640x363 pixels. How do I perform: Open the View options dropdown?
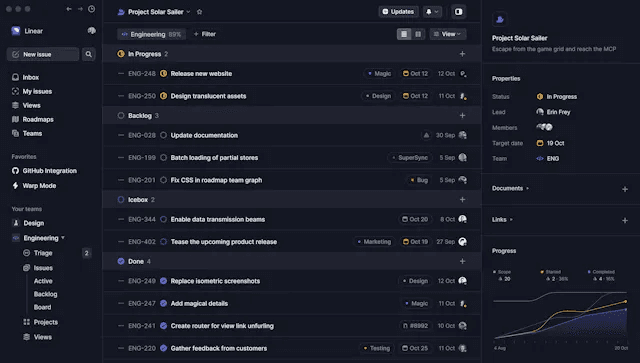pyautogui.click(x=448, y=34)
